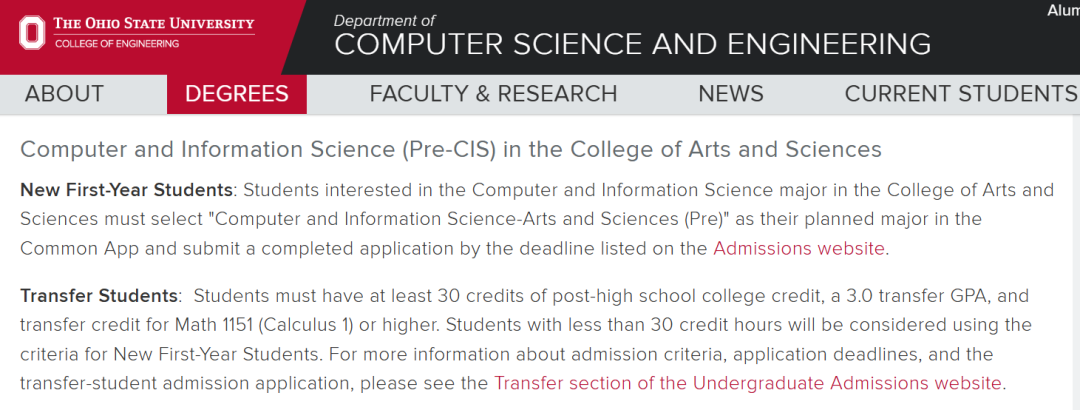Click the Computer Science and Engineering site title

coord(632,44)
